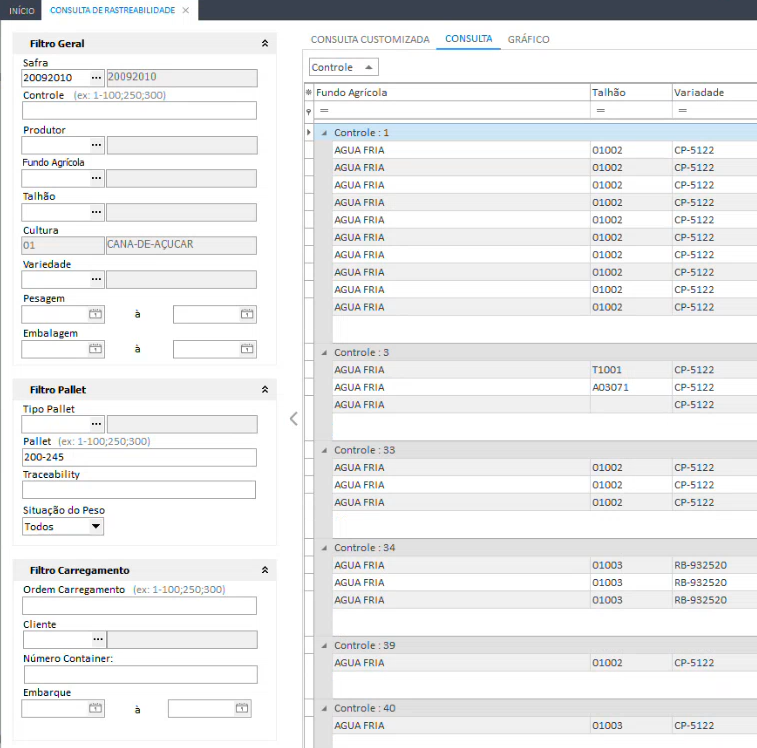Open Situação do Peso dropdown
Viewport: 757px width, 748px height.
[96, 526]
